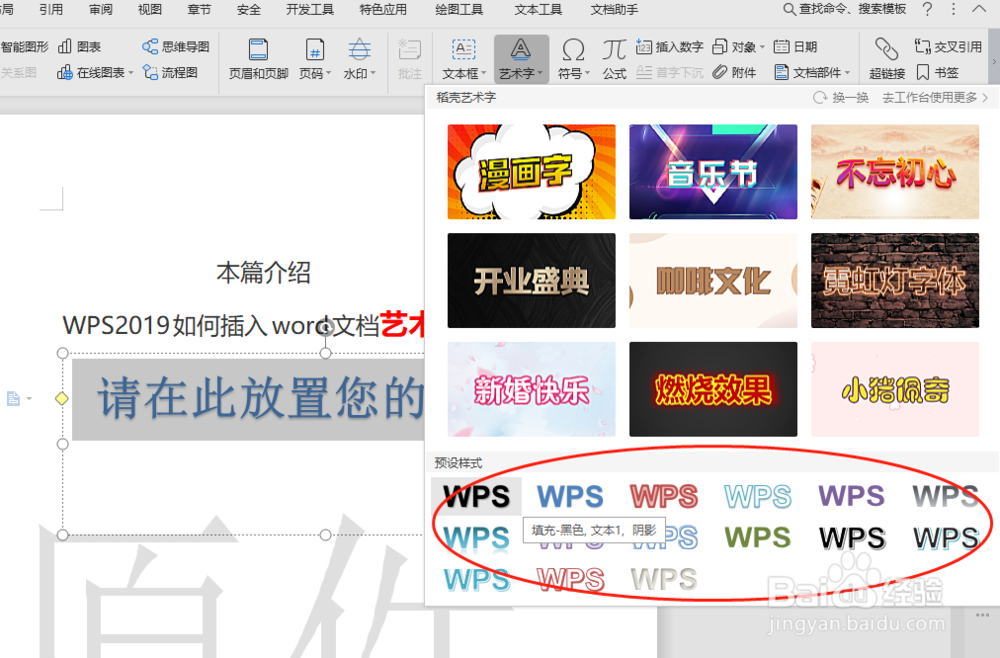Click the 对象 object icon
The image size is (1000, 658).
[719, 47]
